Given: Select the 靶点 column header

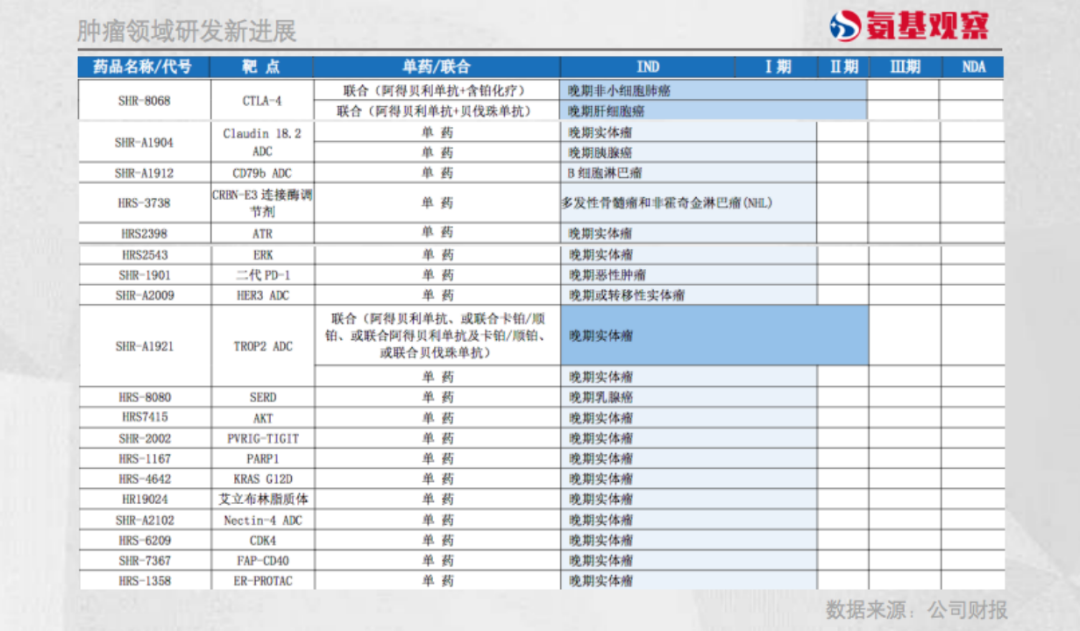Looking at the screenshot, I should [261, 67].
